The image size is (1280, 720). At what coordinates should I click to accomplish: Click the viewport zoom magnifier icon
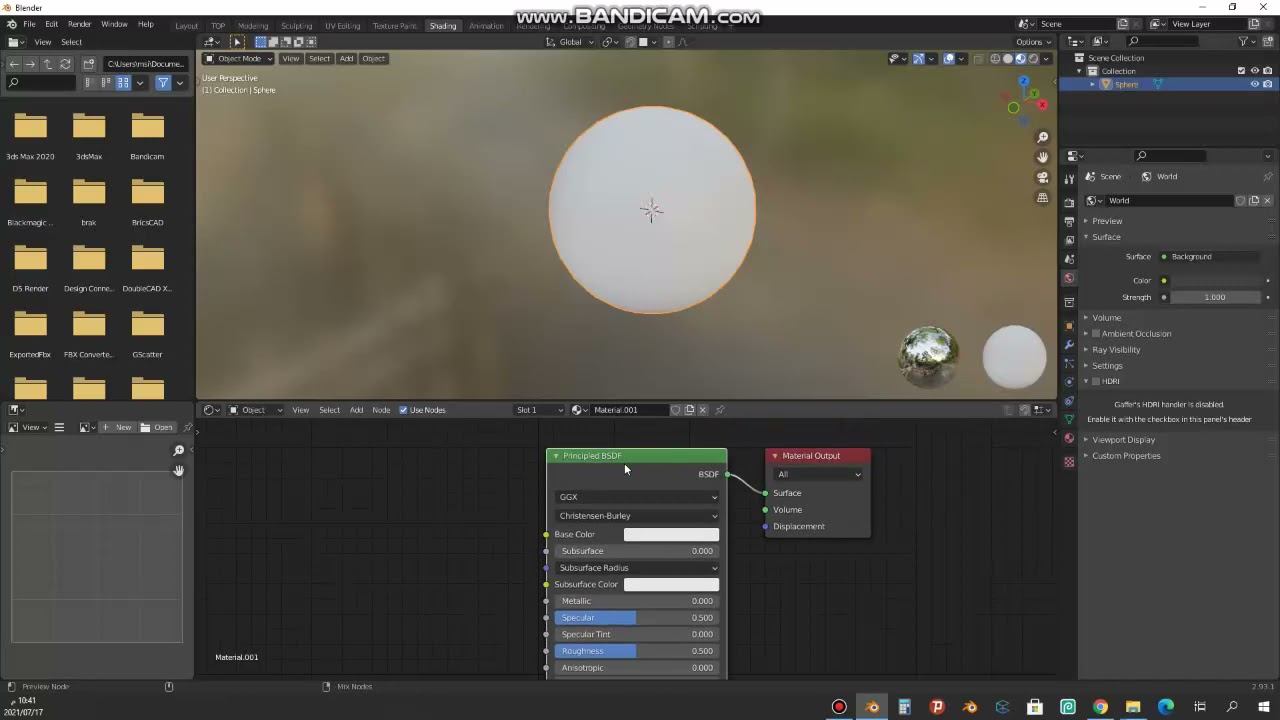point(1042,137)
